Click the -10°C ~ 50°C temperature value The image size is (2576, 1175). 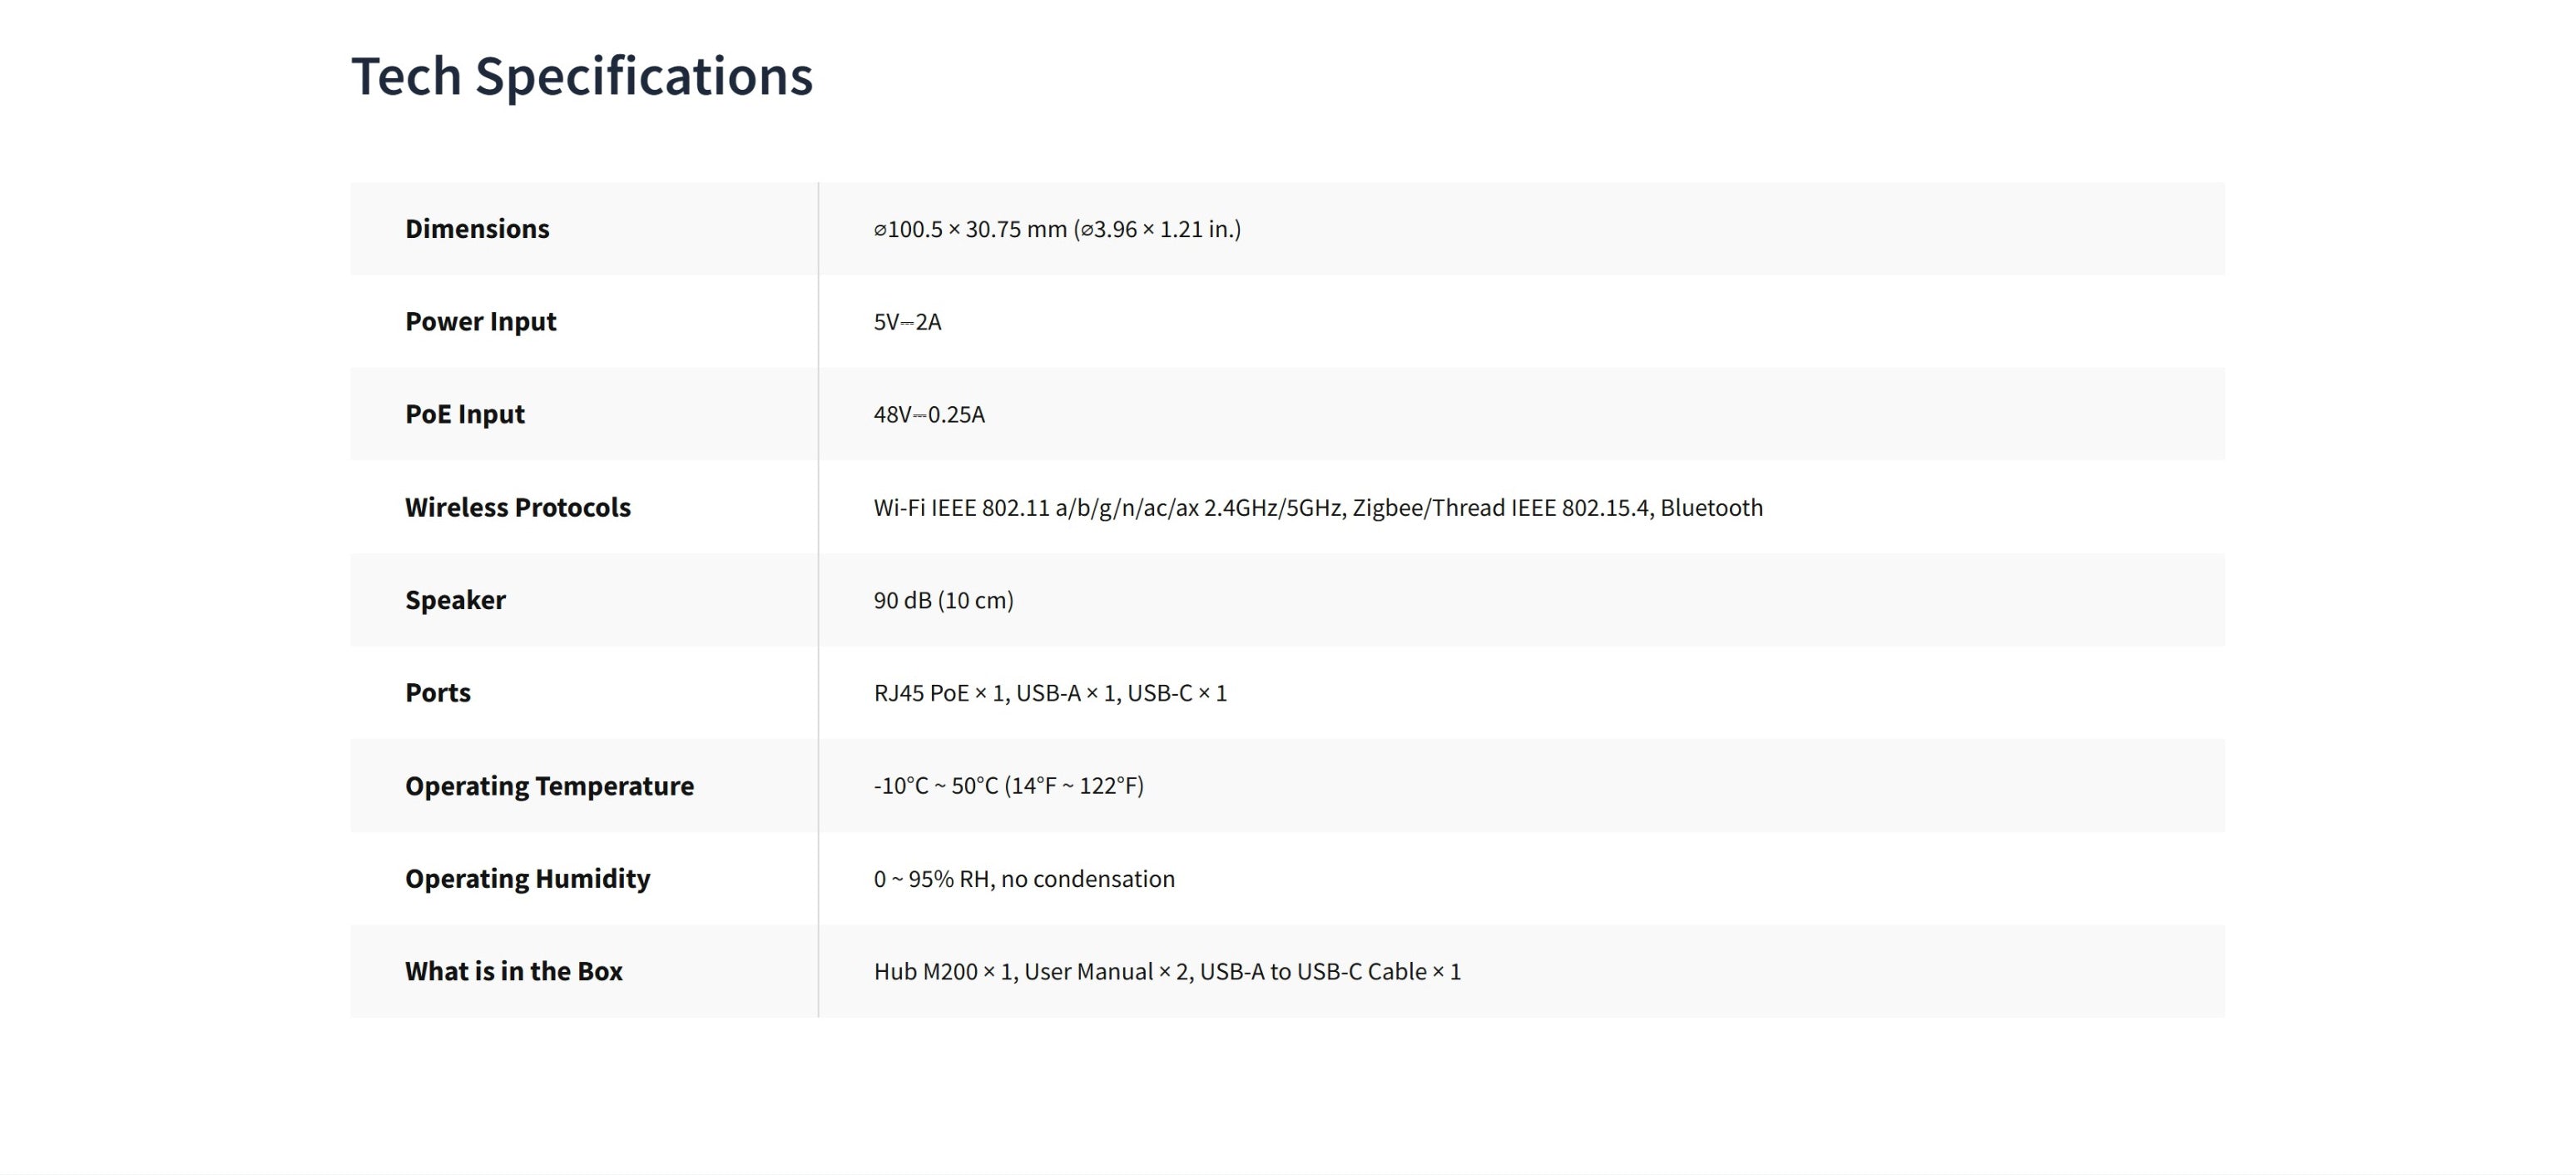(1008, 786)
